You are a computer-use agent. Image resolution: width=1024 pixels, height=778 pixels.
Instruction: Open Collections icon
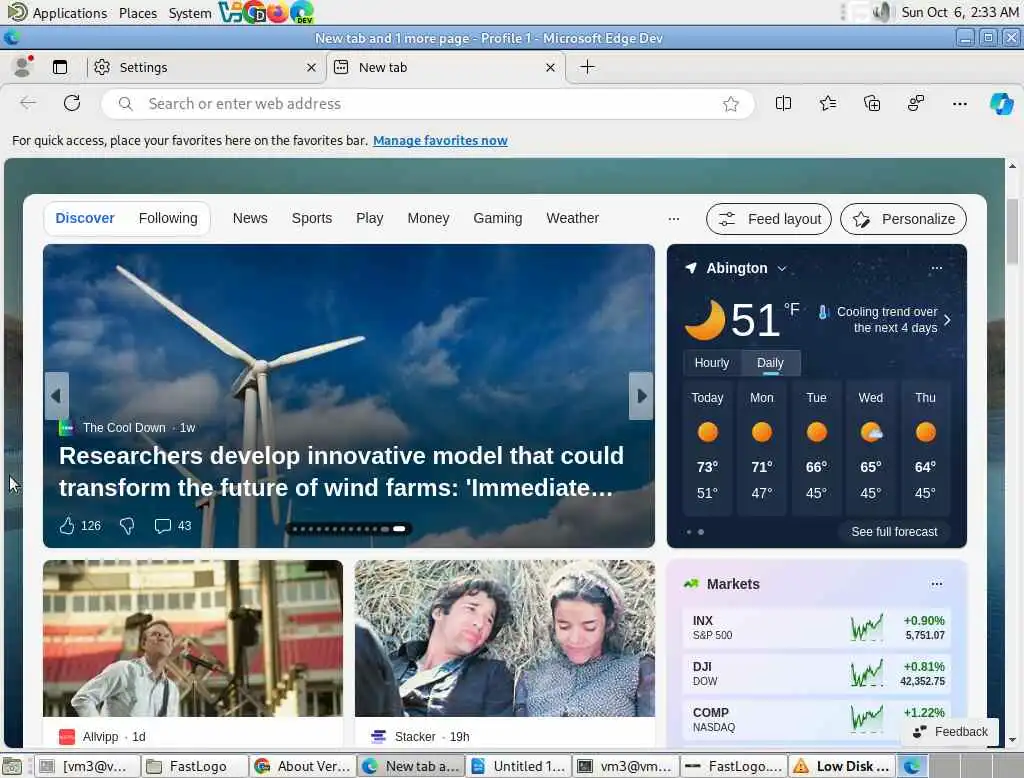[x=872, y=103]
